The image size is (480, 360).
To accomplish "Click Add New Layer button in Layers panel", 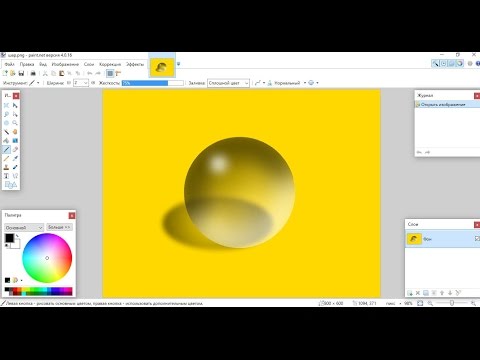I will click(410, 293).
